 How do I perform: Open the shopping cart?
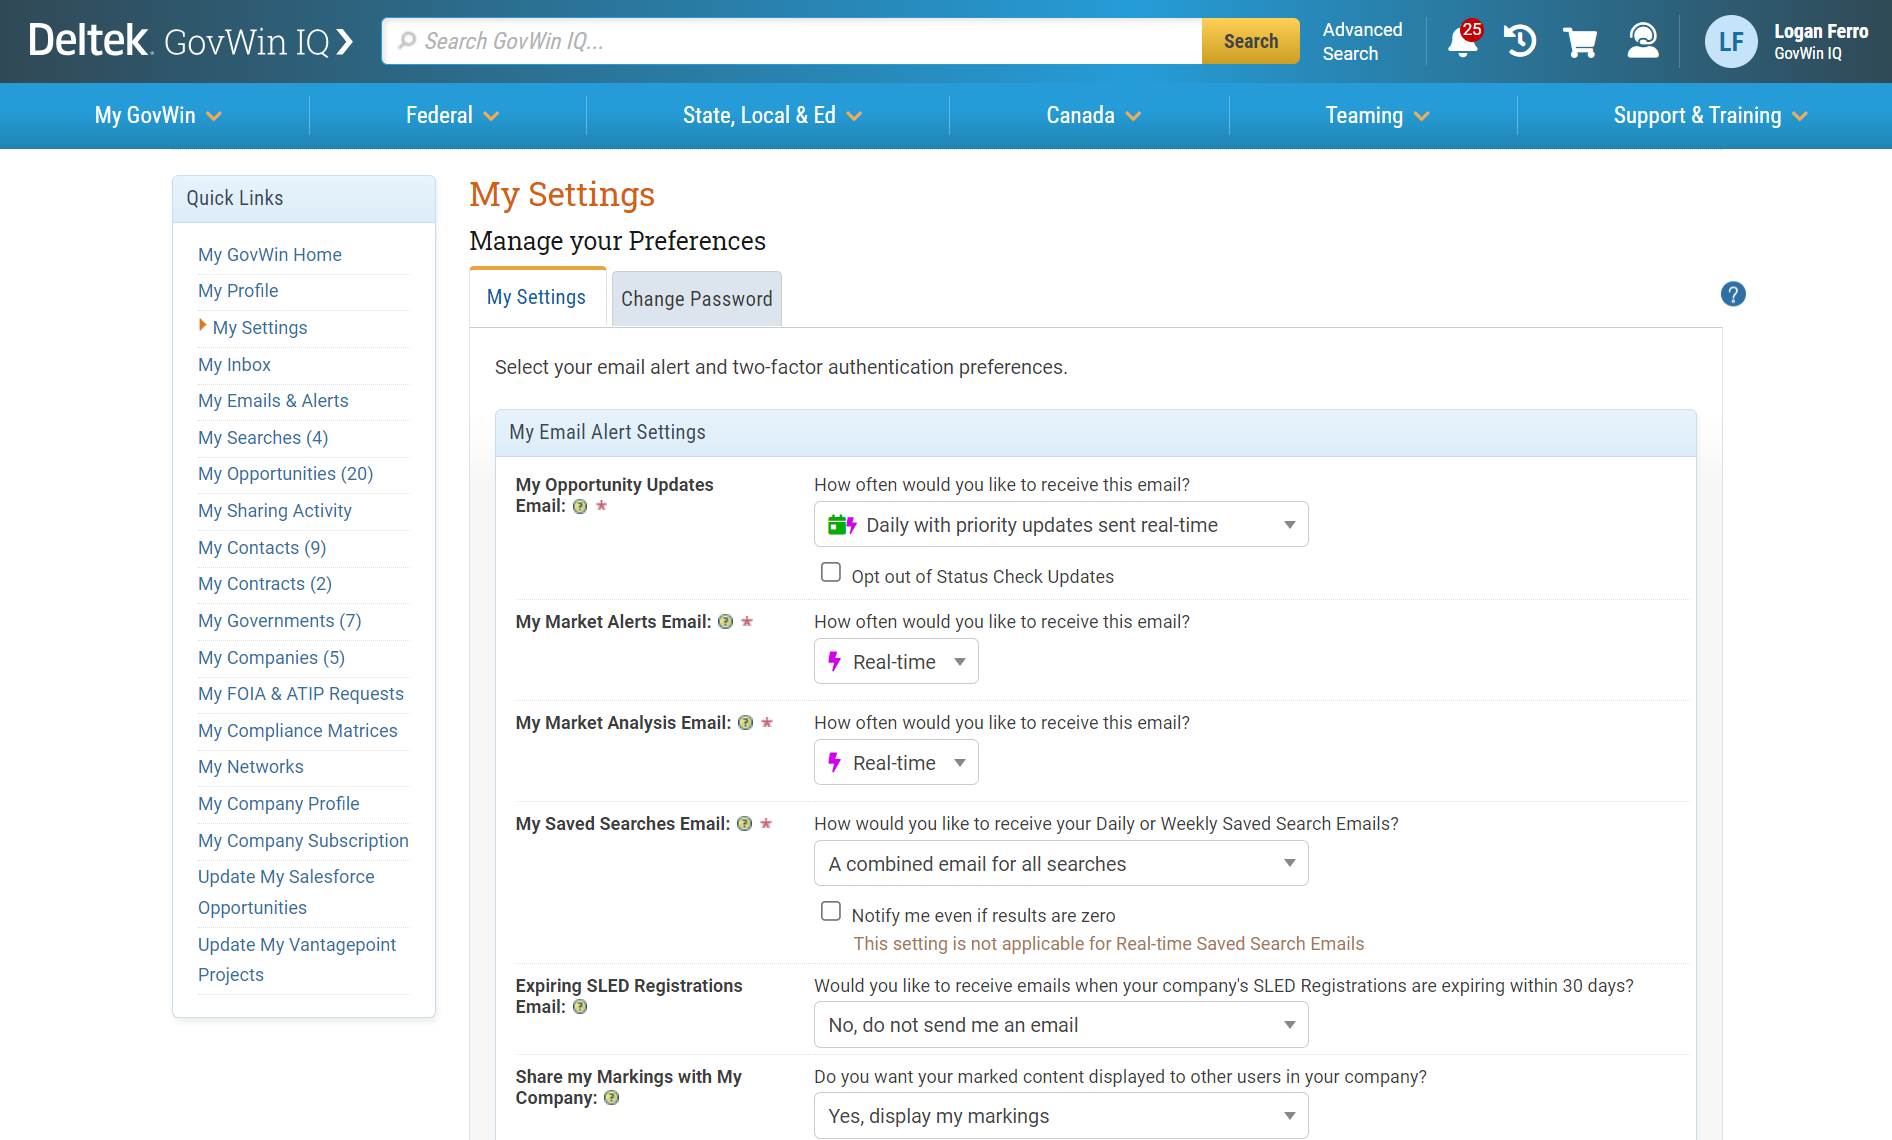click(x=1580, y=41)
